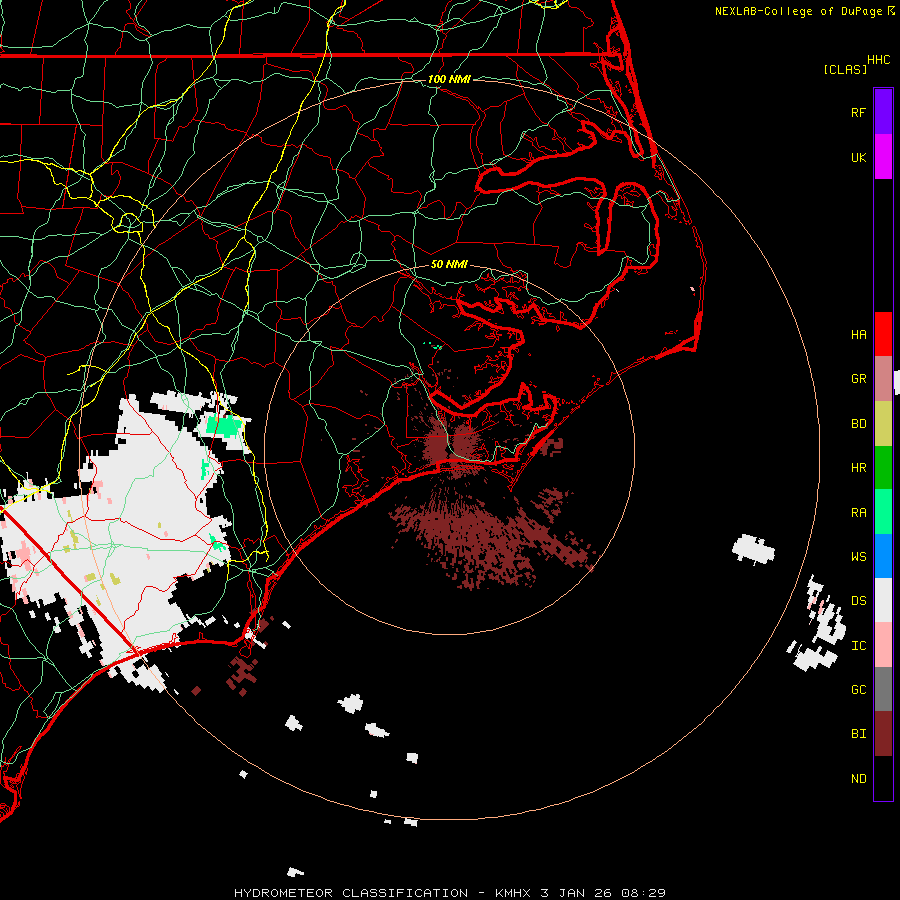Click the IC legend label
Screen dimensions: 900x900
point(858,646)
